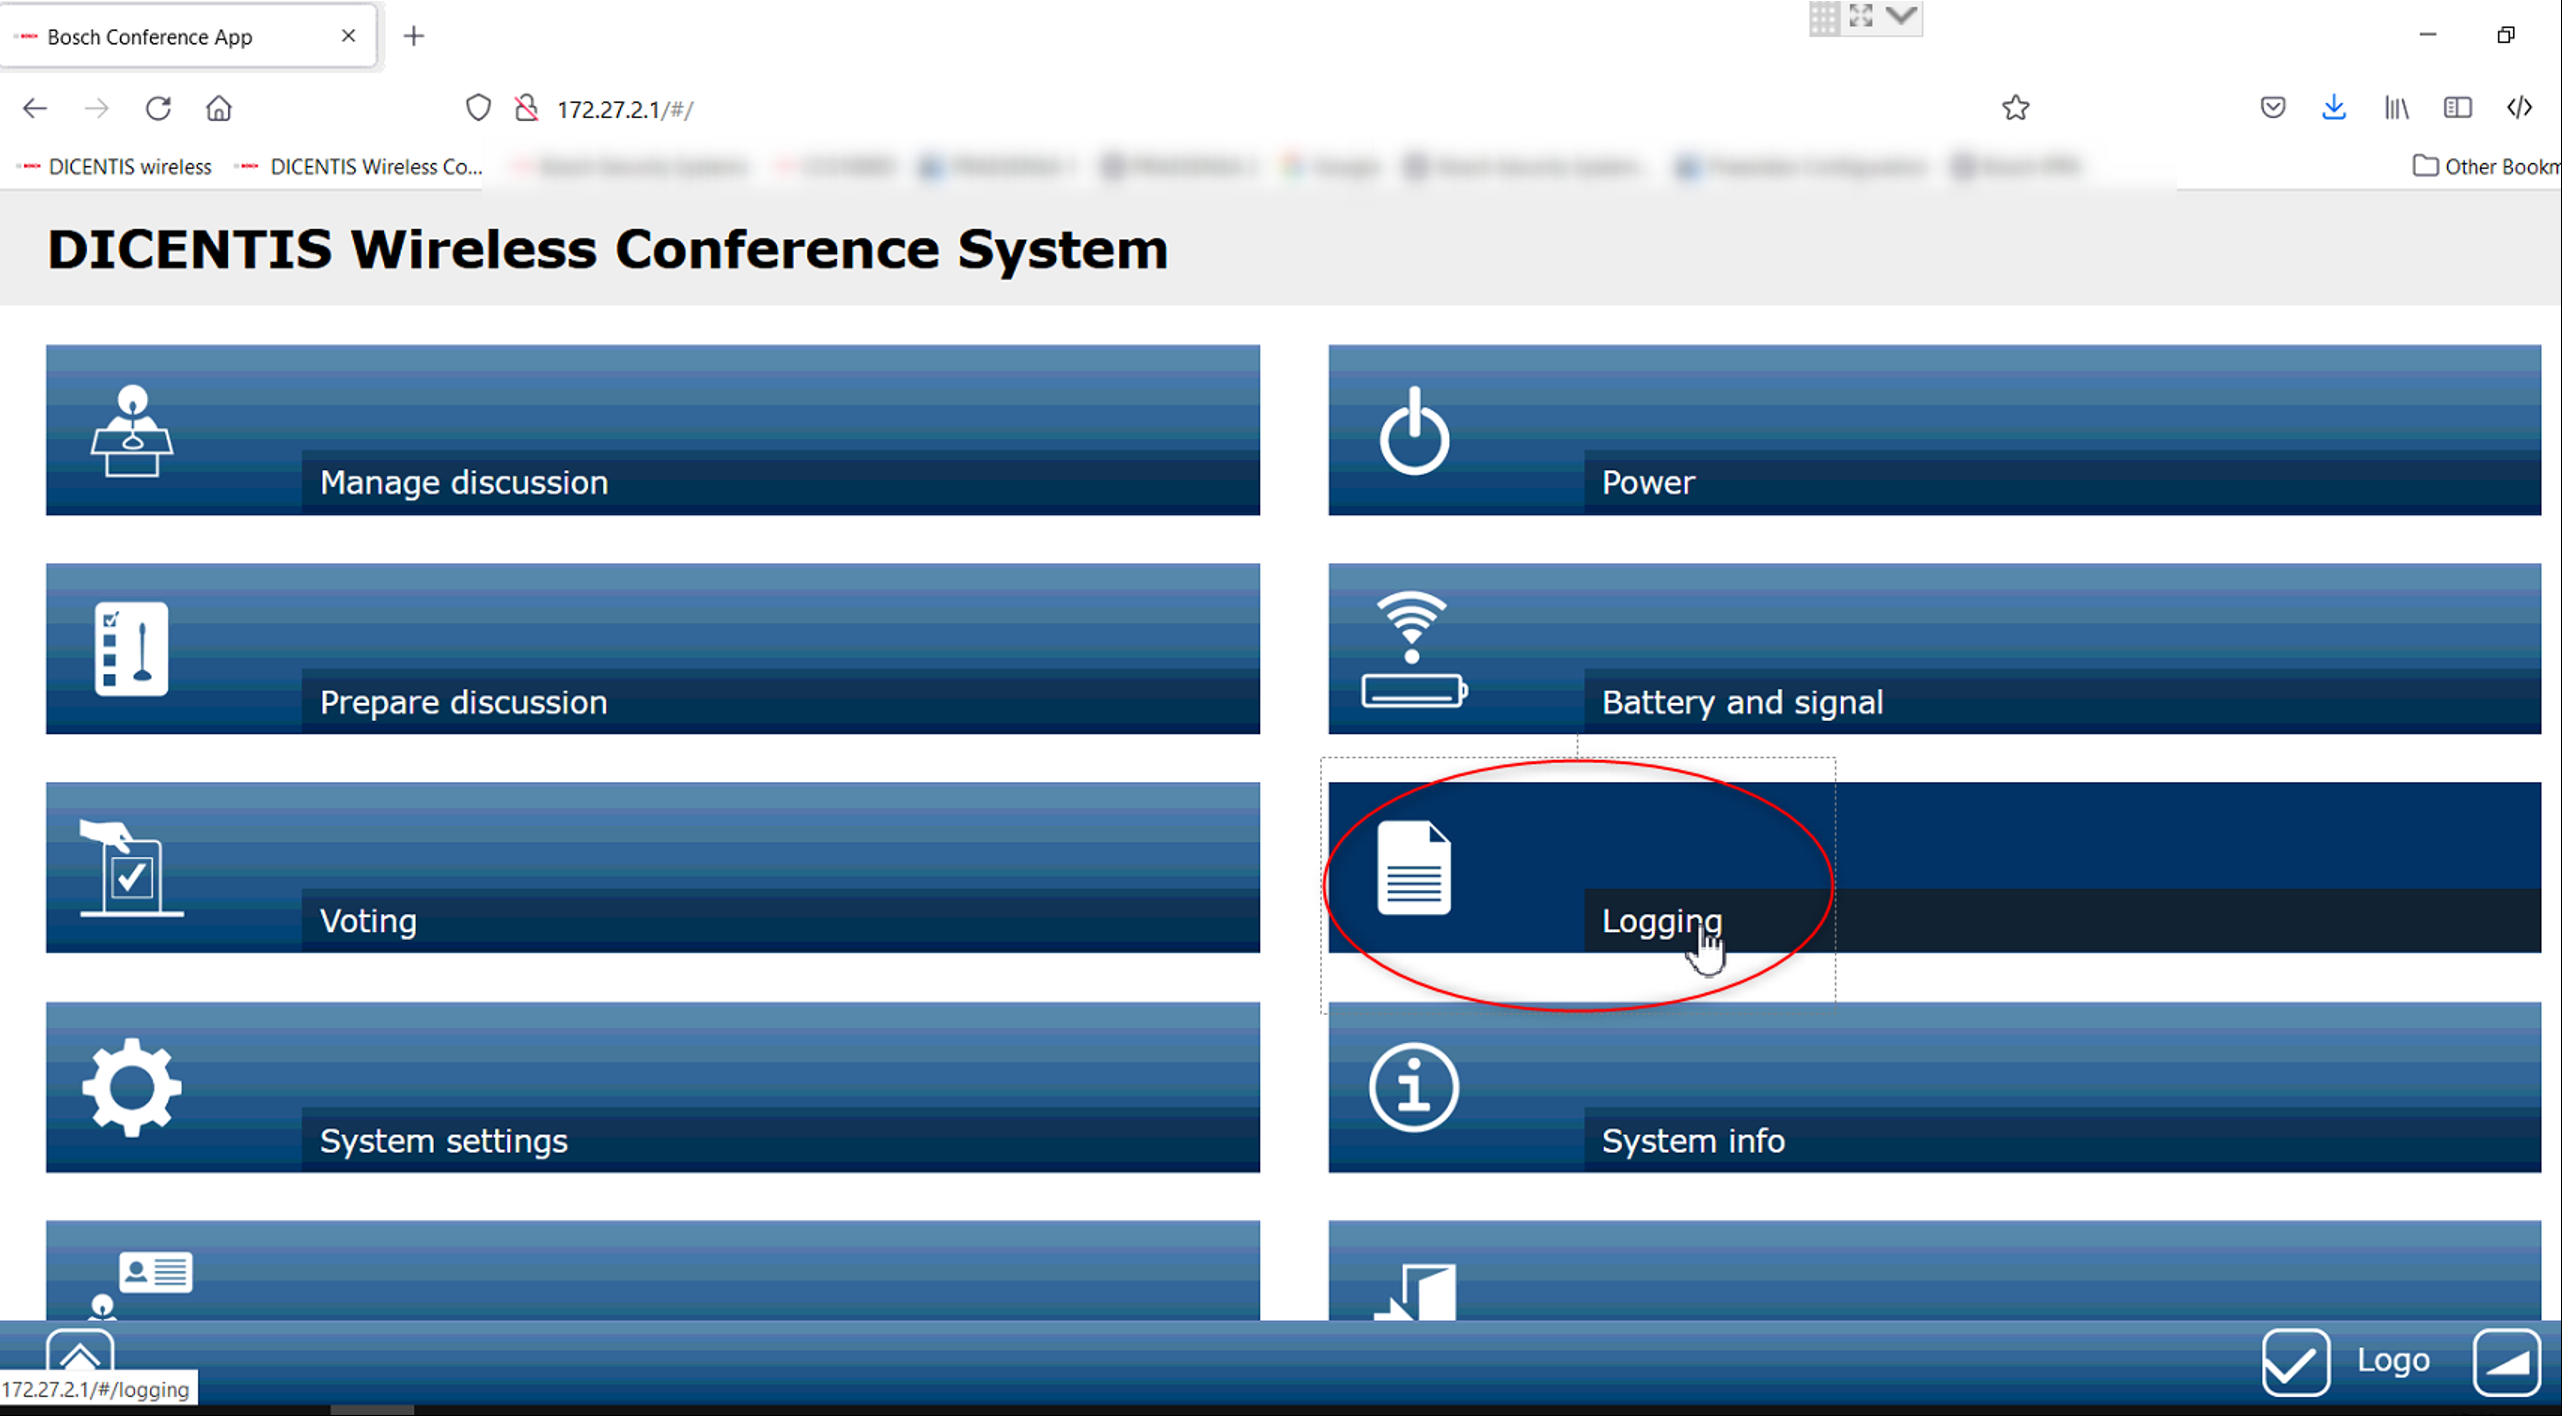Click the System info circle icon

click(1413, 1088)
